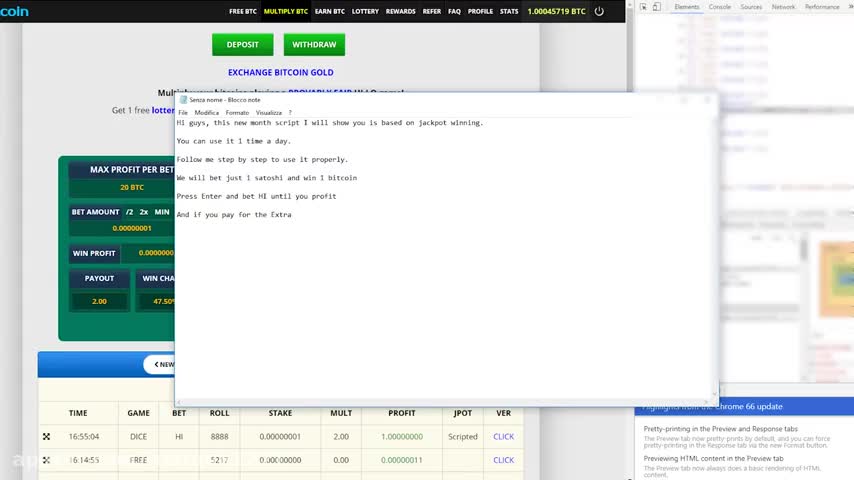Open the EXCHANGE BITCOIN GOLD link
The height and width of the screenshot is (480, 854).
tap(280, 73)
